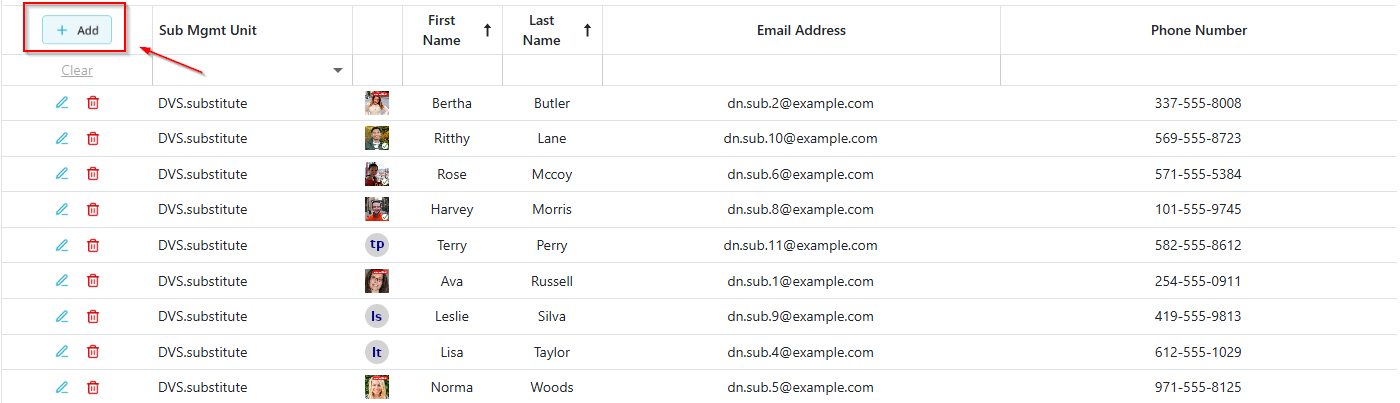The image size is (1400, 403).
Task: Edit Bertha Butler's record with pencil icon
Action: [62, 102]
